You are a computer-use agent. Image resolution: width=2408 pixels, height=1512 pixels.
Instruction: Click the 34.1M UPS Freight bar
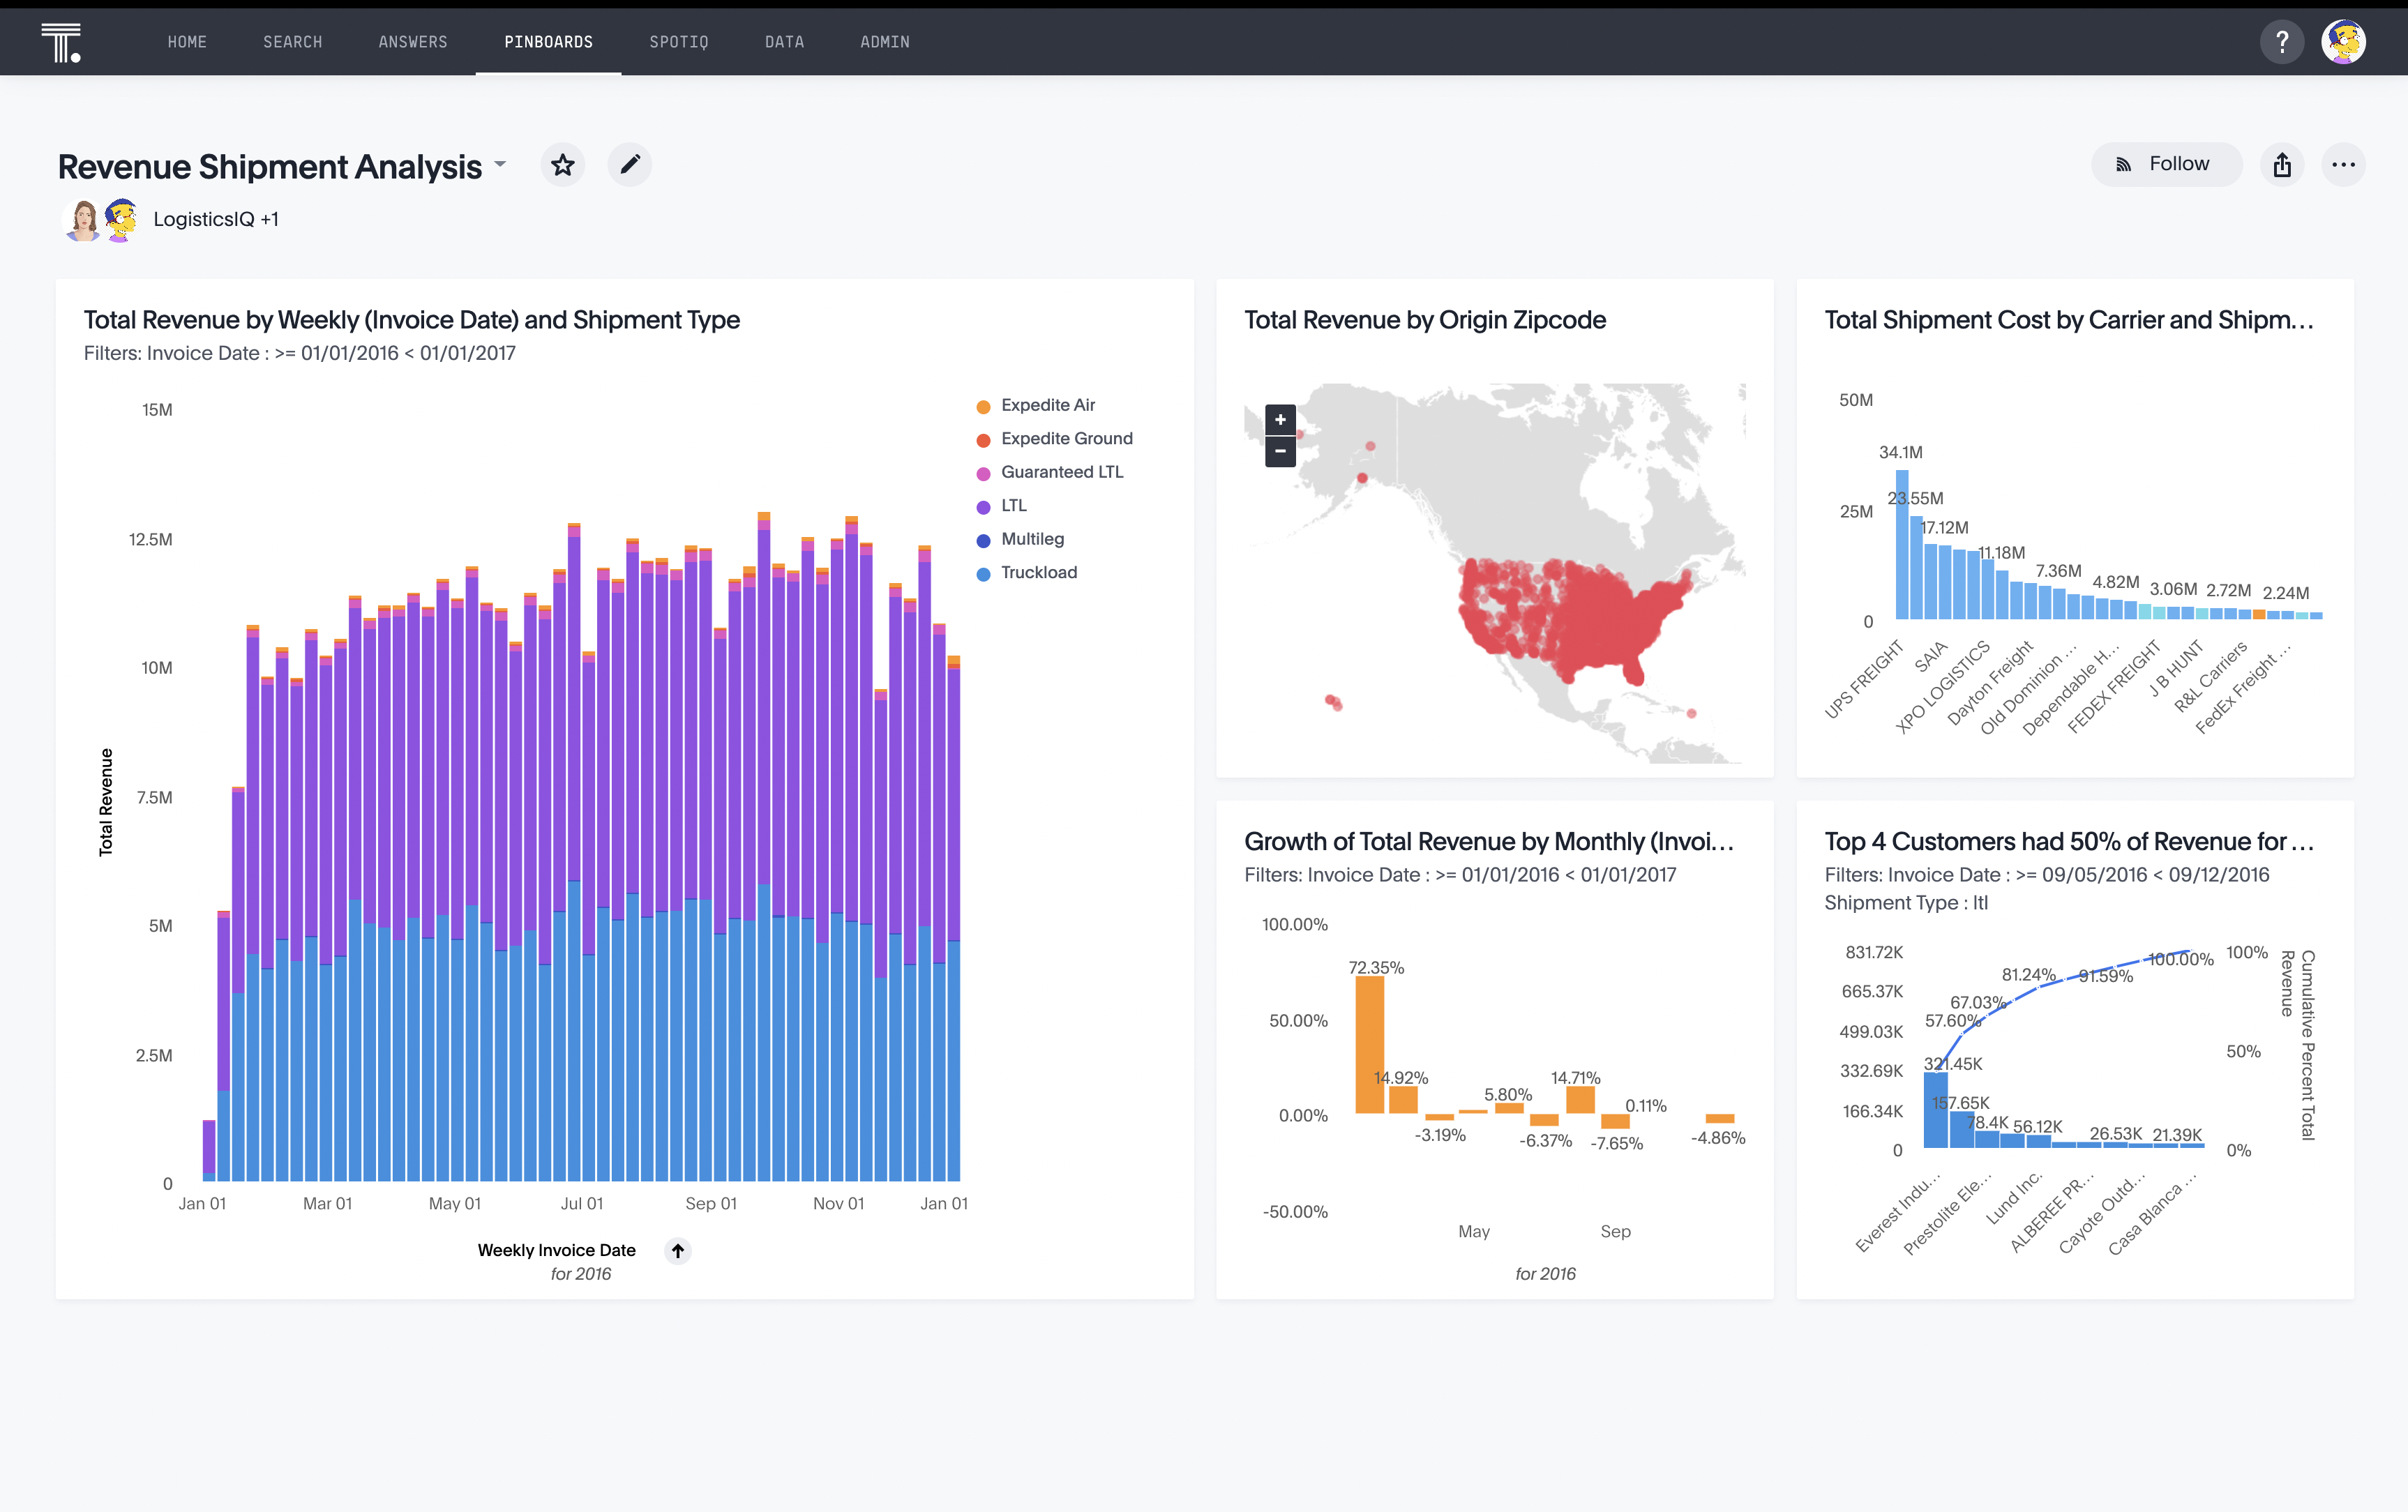pyautogui.click(x=1902, y=545)
